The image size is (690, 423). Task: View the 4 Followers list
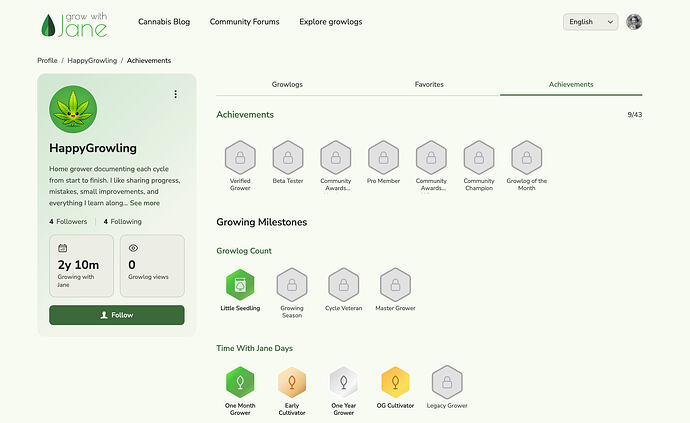(x=68, y=221)
